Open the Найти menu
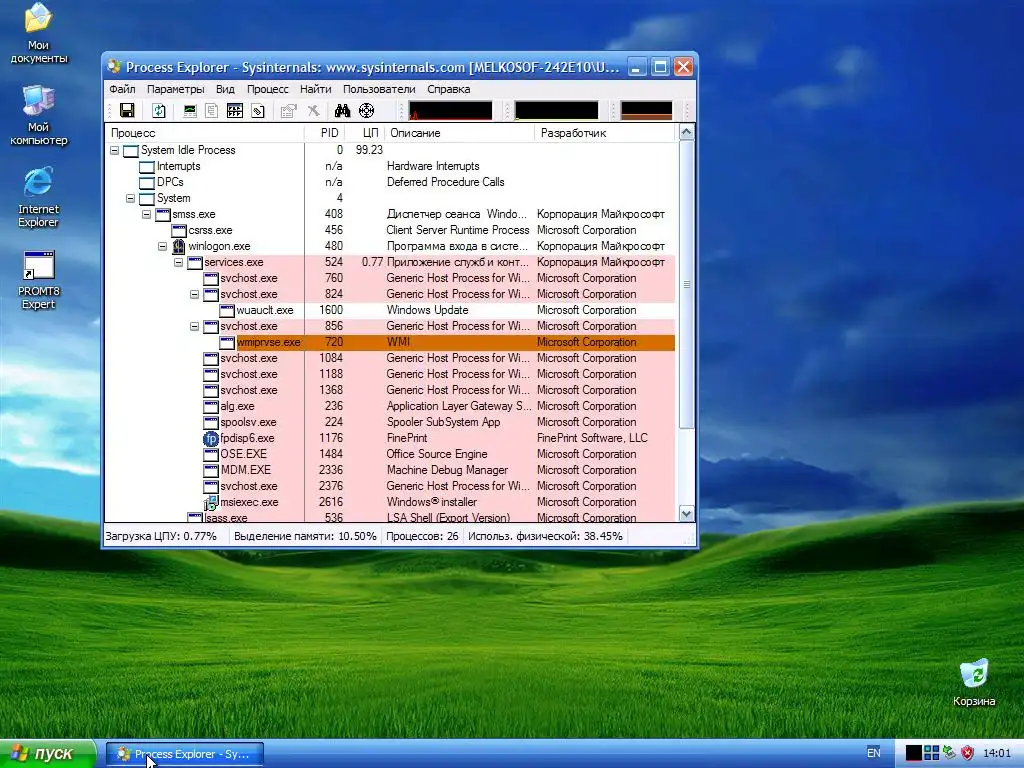This screenshot has width=1024, height=768. click(315, 89)
